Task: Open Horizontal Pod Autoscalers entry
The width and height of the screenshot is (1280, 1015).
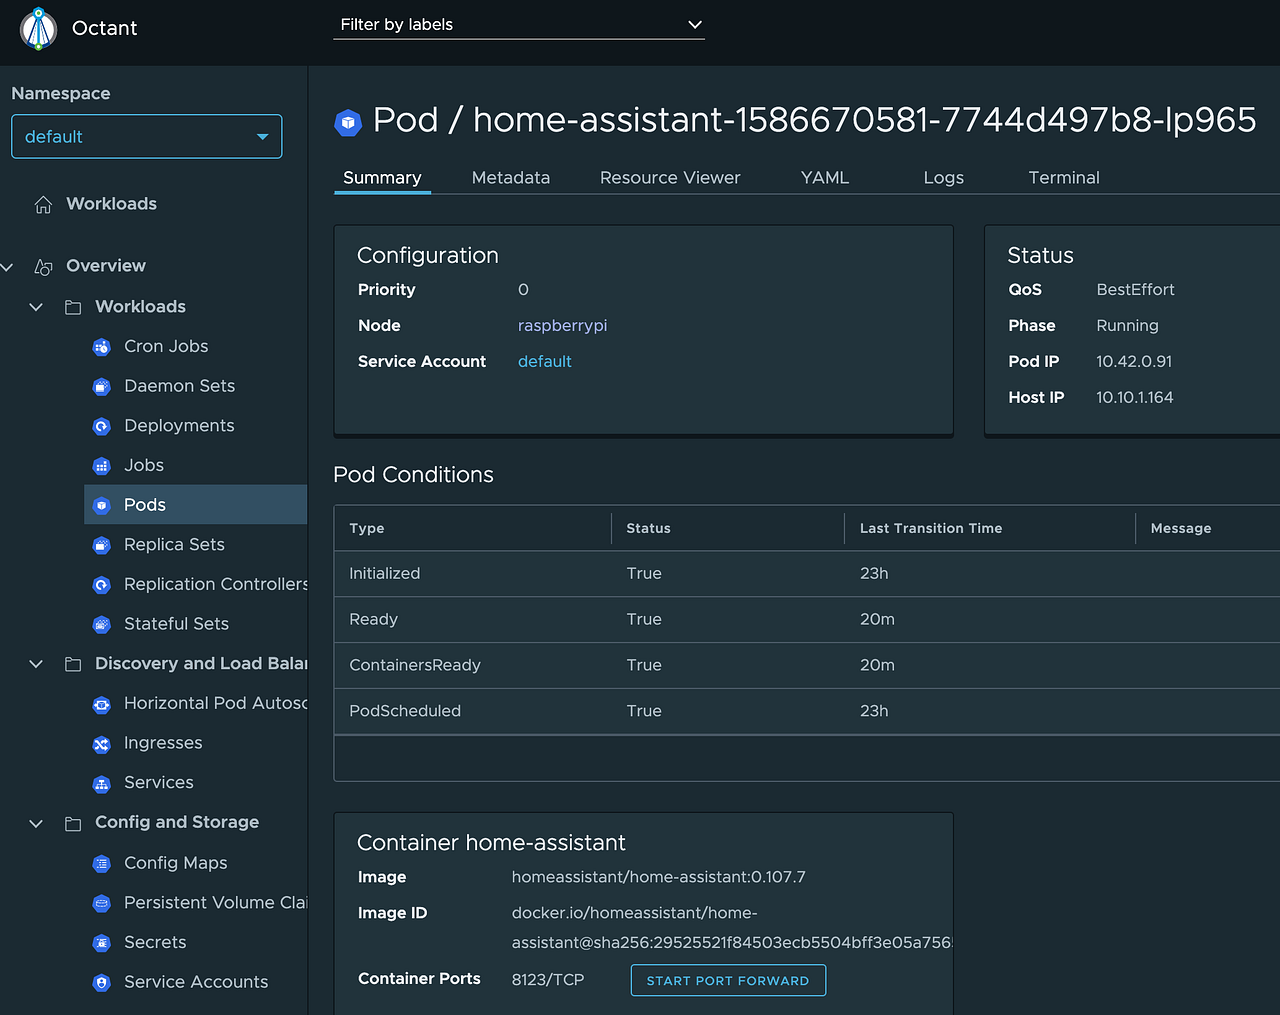Action: (x=215, y=703)
